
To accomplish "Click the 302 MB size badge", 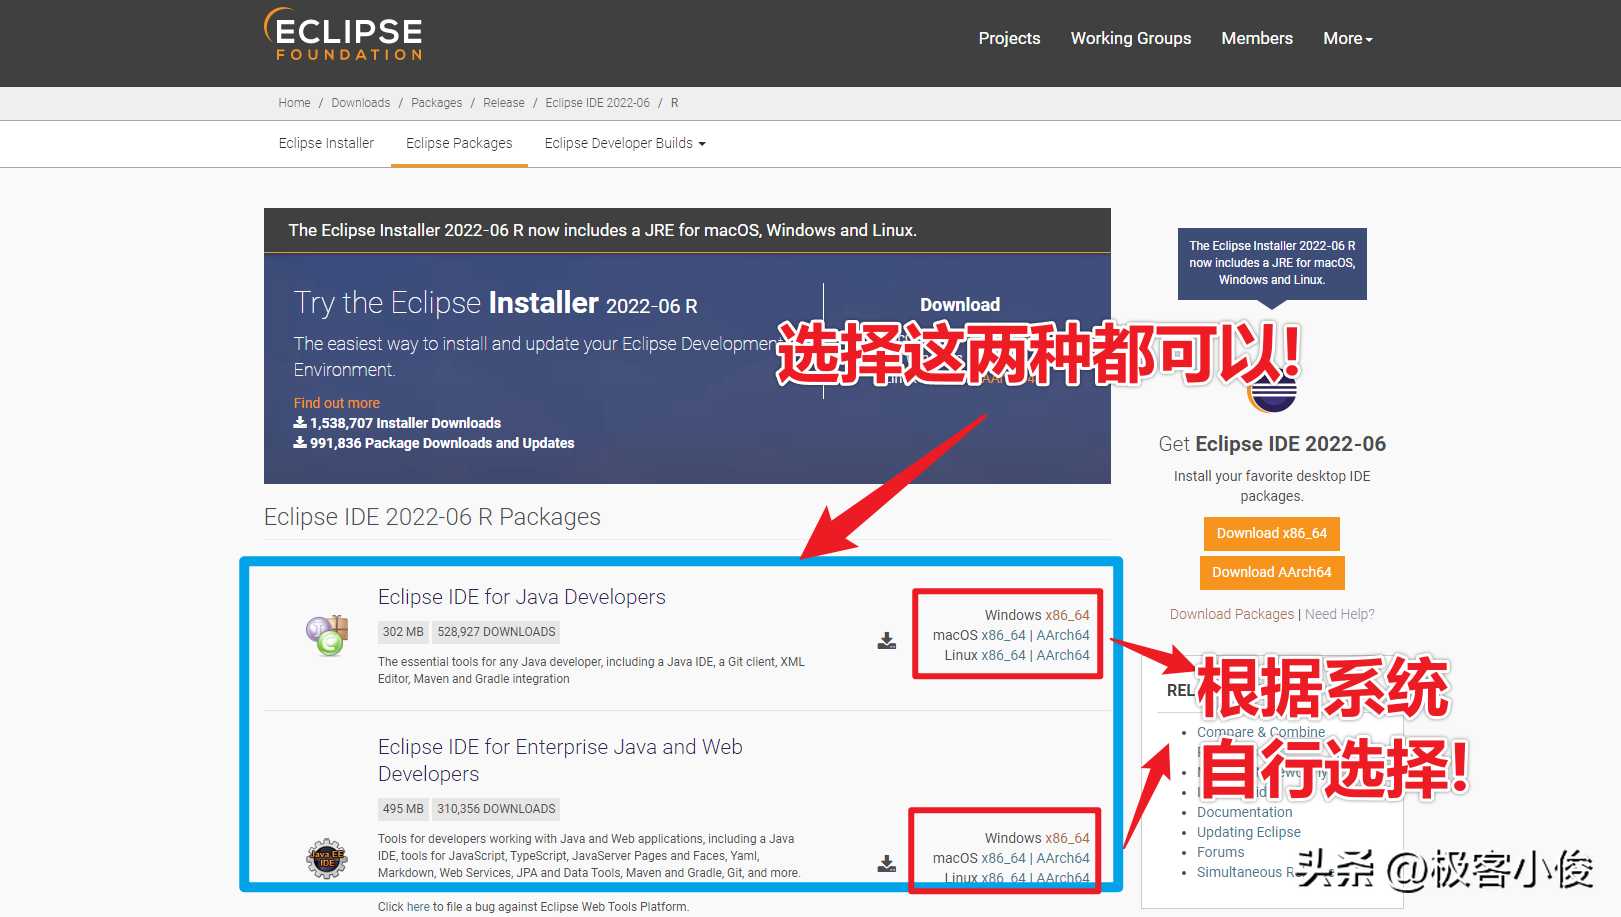I will pos(403,632).
